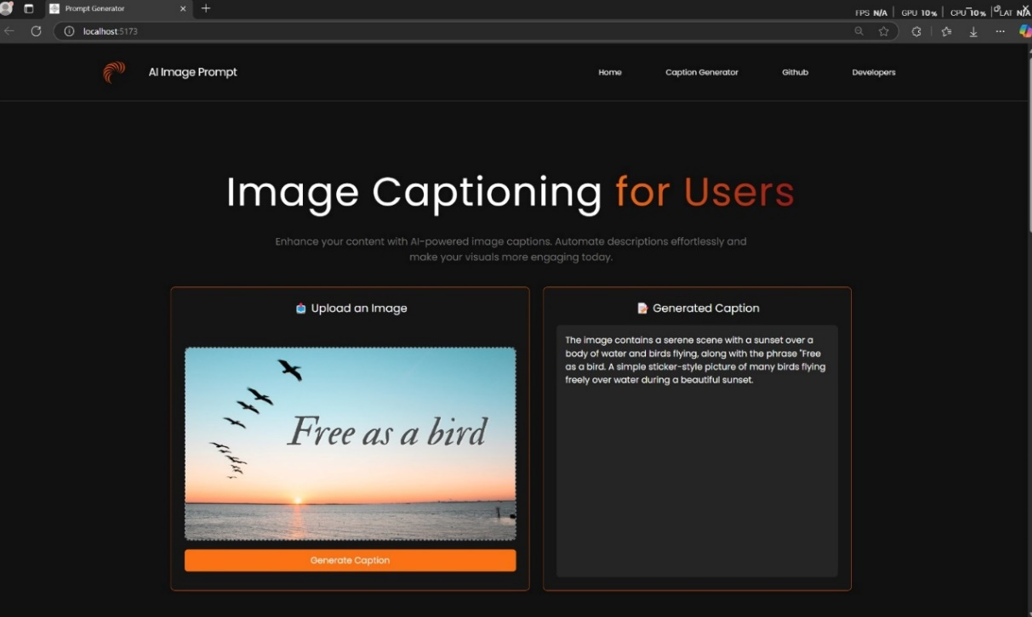This screenshot has width=1032, height=617.
Task: Open the browser extensions icon
Action: pos(916,31)
